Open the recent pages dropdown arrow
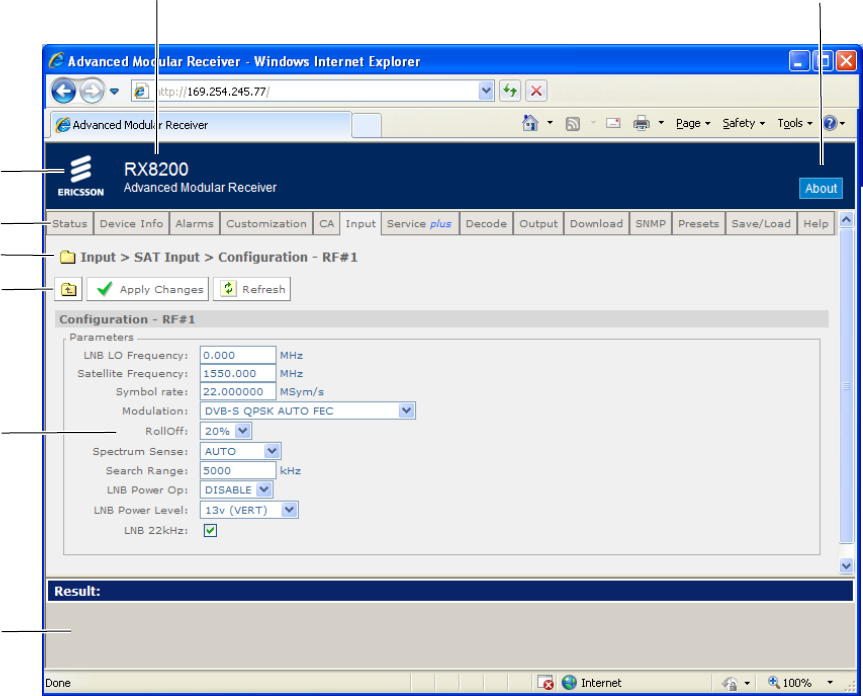The width and height of the screenshot is (863, 696). pyautogui.click(x=114, y=91)
